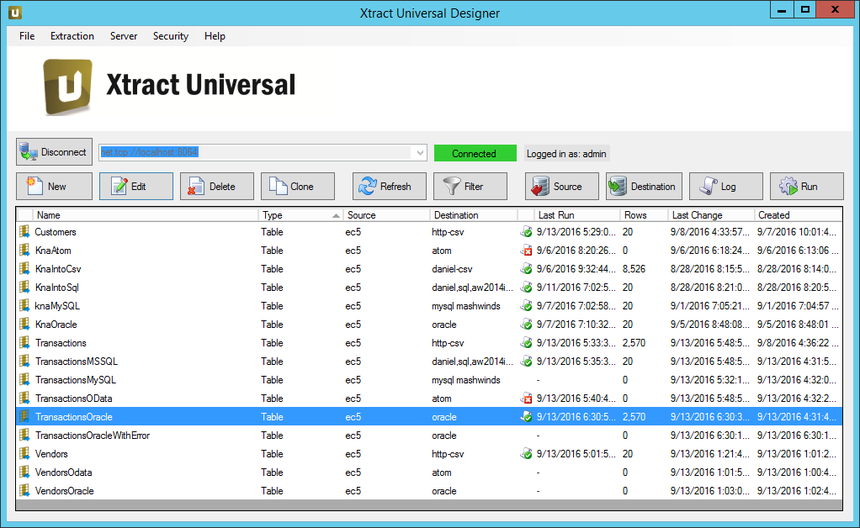This screenshot has width=860, height=528.
Task: Open Source settings
Action: [x=562, y=186]
